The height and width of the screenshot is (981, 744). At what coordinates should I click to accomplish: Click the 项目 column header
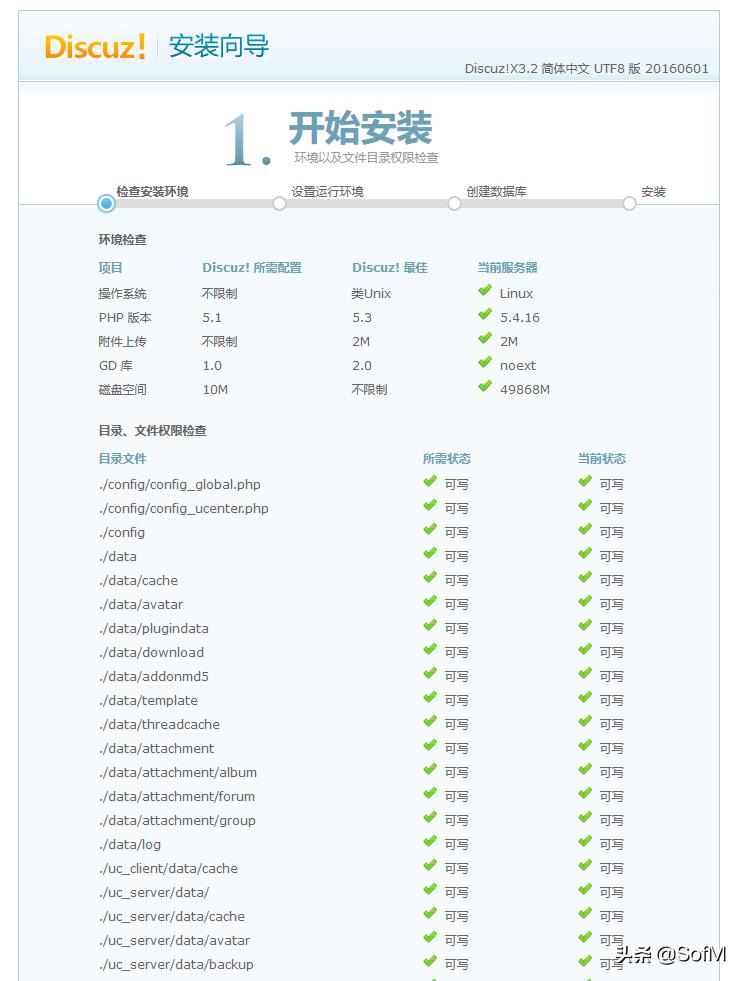coord(111,268)
